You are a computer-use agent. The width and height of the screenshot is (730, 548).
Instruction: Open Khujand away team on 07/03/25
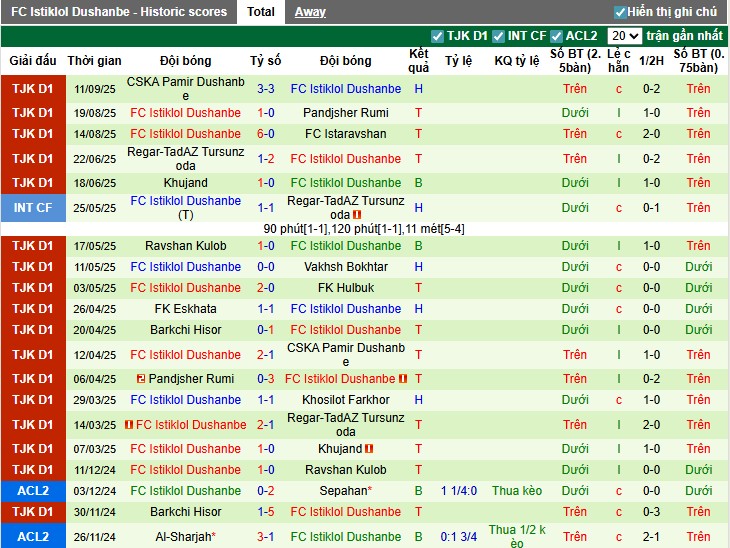(340, 449)
